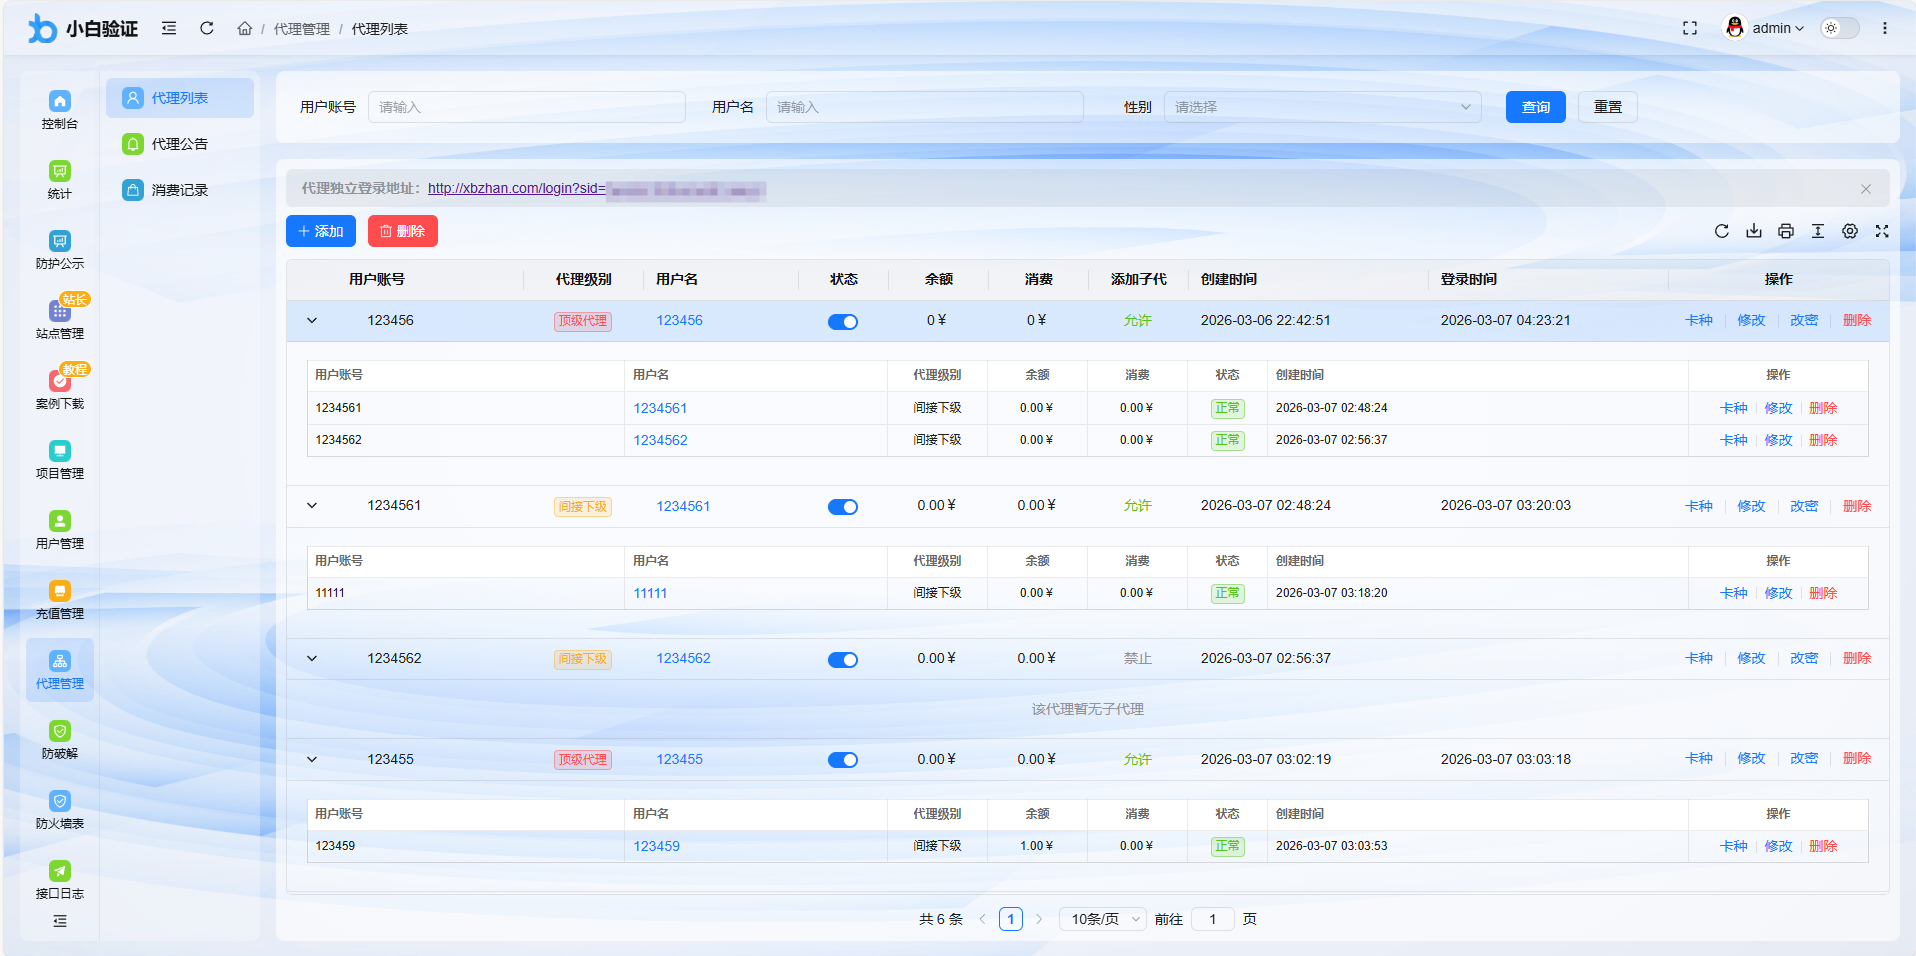Screen dimensions: 1916x956
Task: Refresh the agent table data
Action: tap(1721, 231)
